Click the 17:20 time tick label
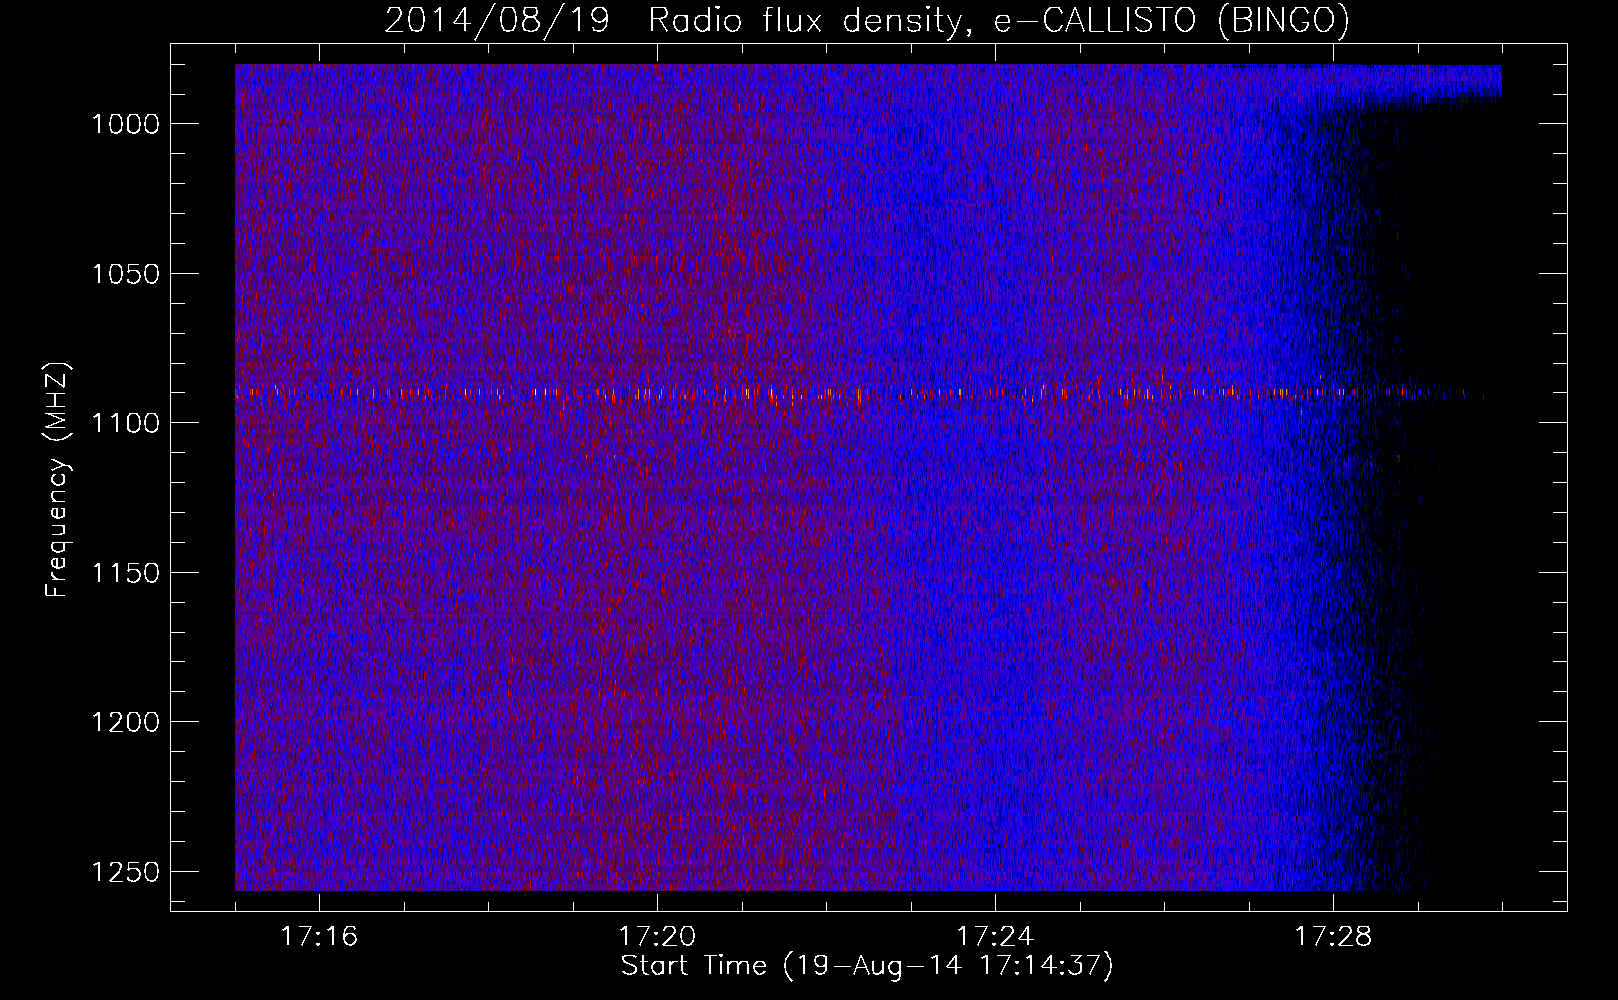 click(657, 937)
